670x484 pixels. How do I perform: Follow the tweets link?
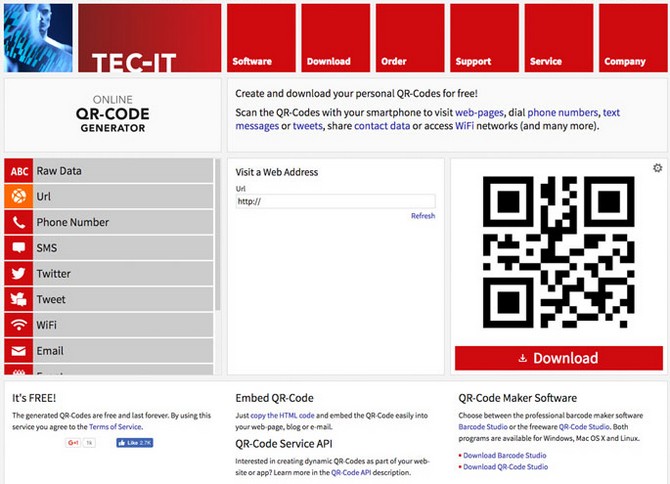point(308,126)
